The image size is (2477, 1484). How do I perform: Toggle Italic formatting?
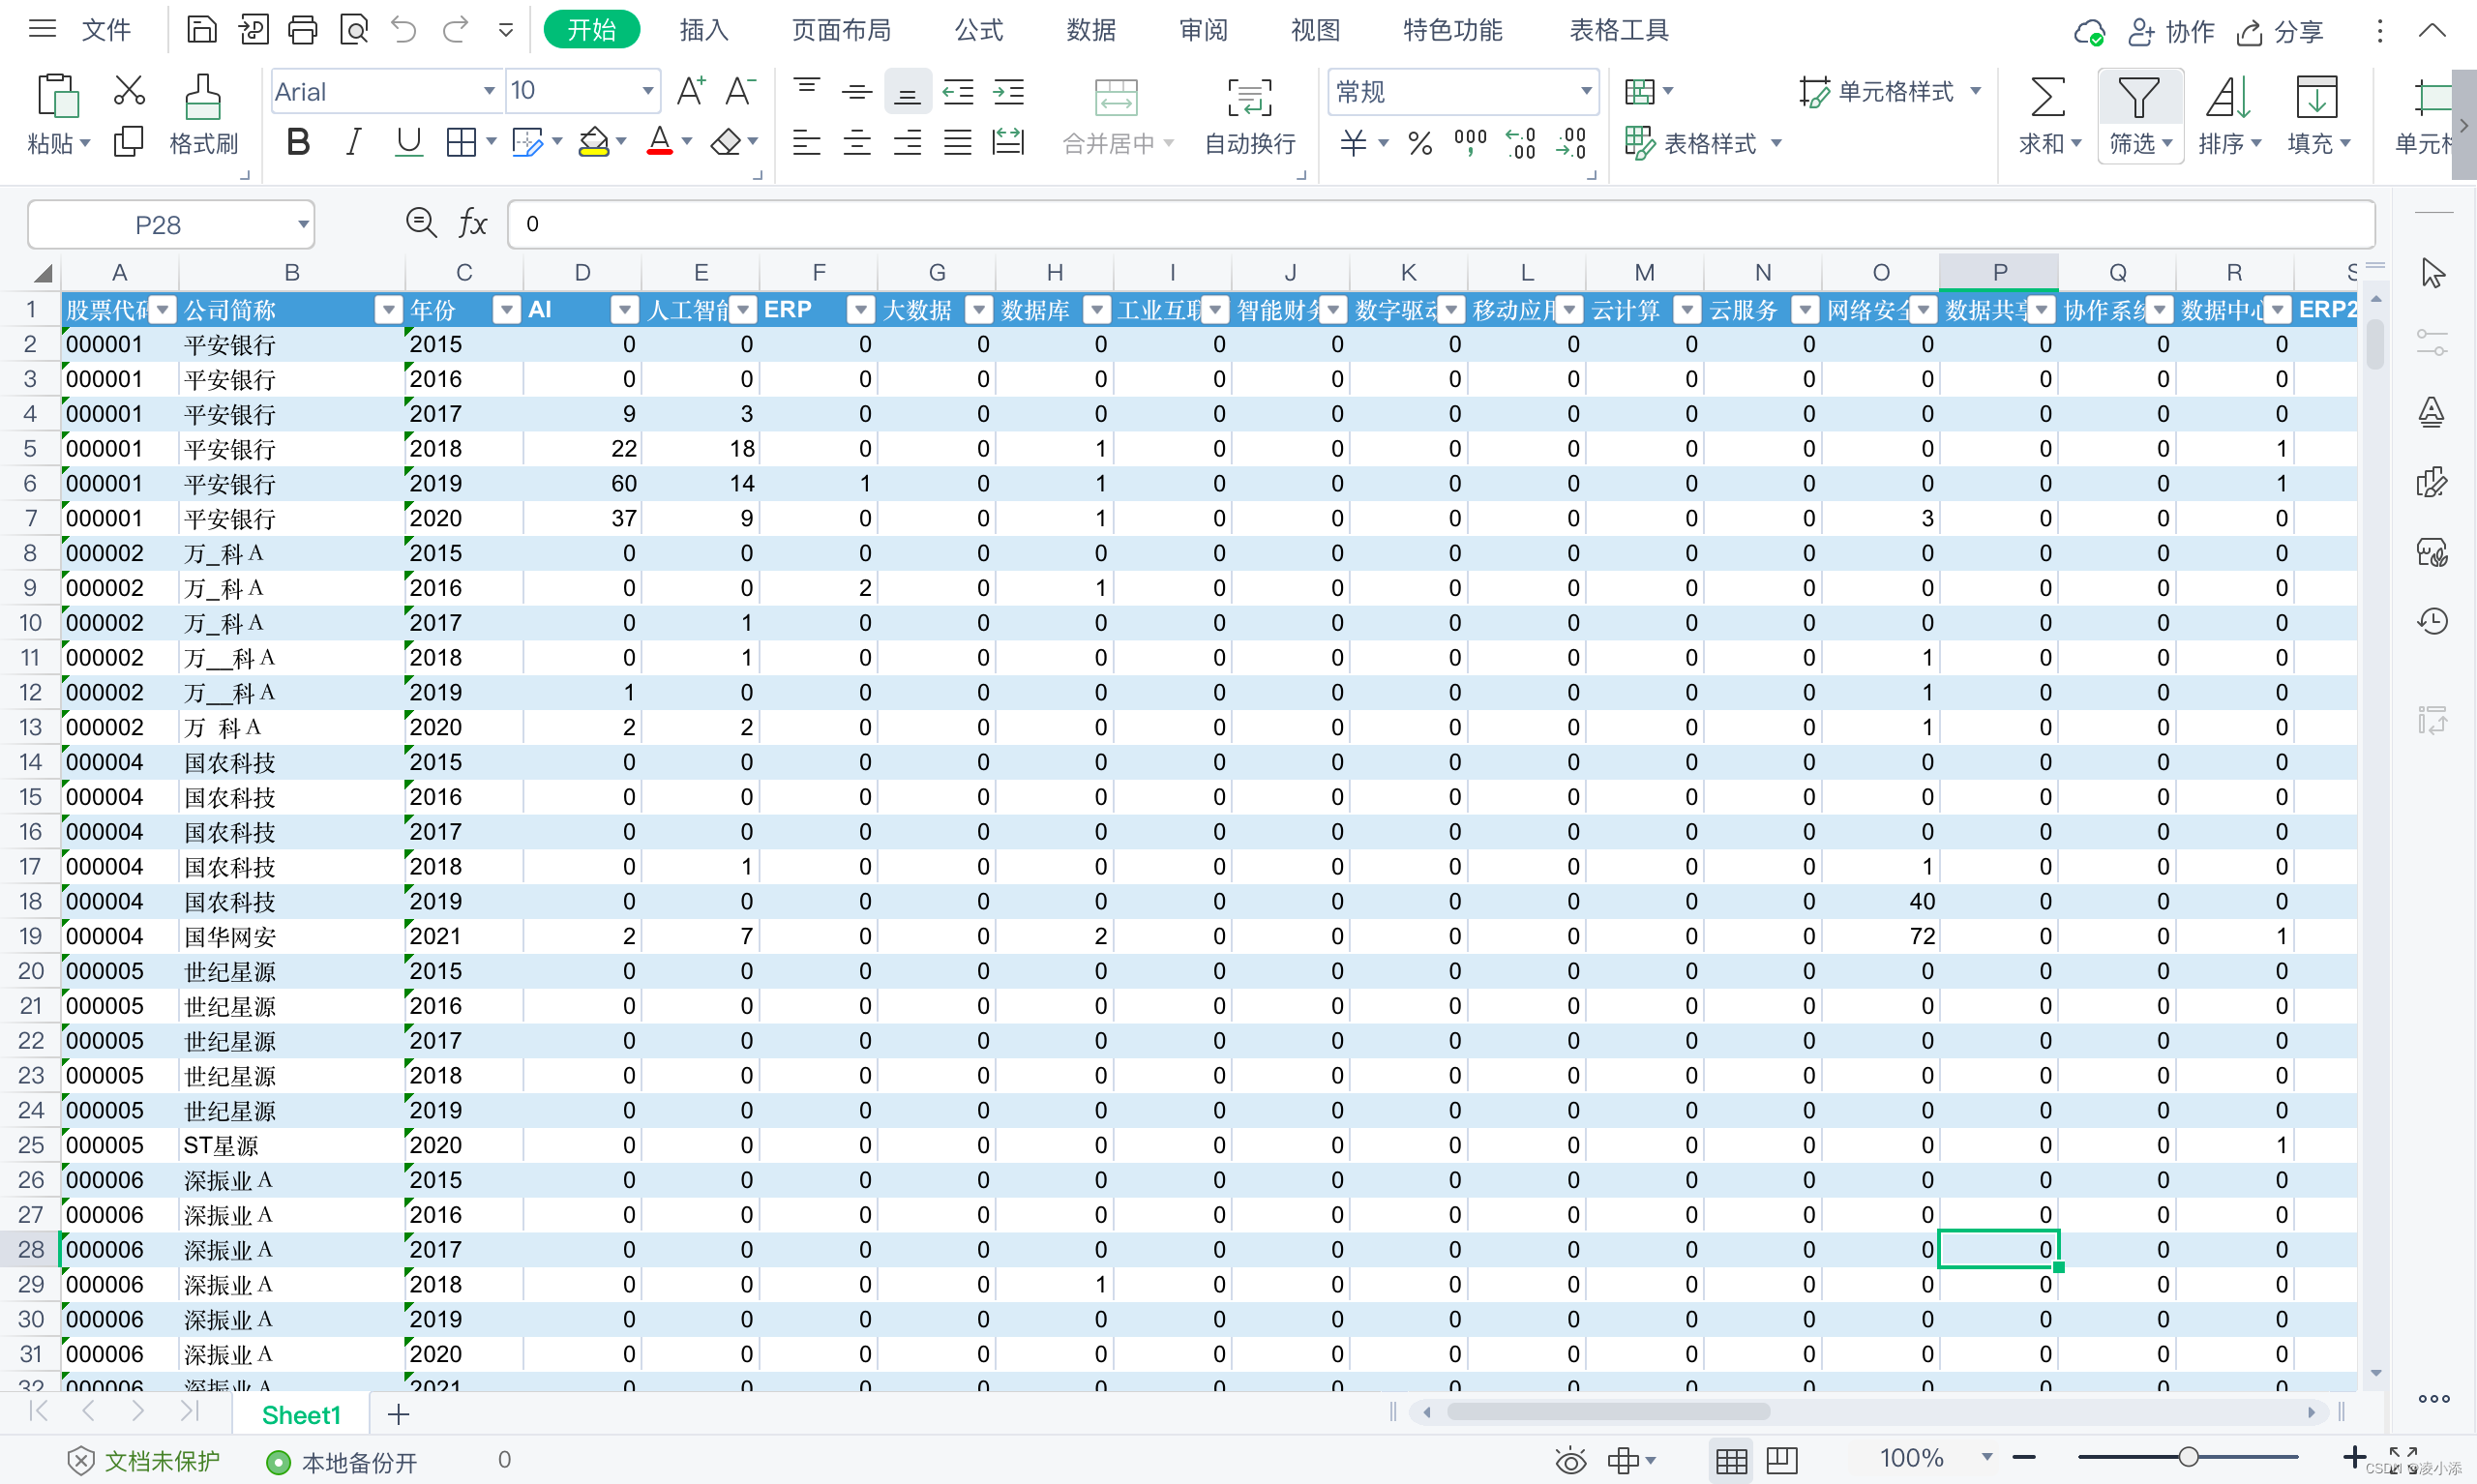coord(353,143)
